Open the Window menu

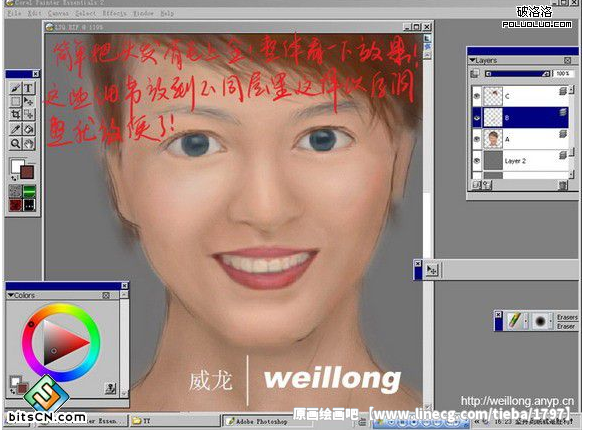pos(143,13)
